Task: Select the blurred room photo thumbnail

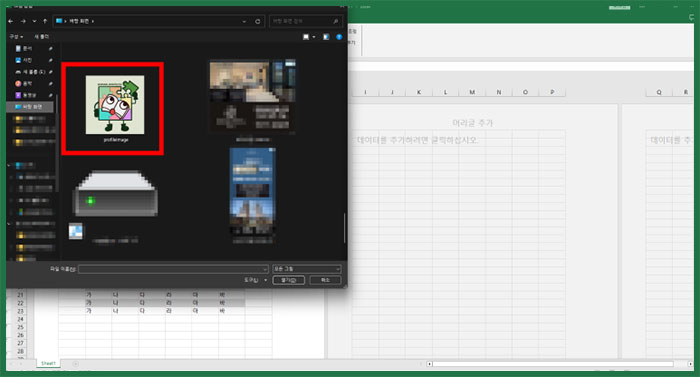Action: [252, 96]
